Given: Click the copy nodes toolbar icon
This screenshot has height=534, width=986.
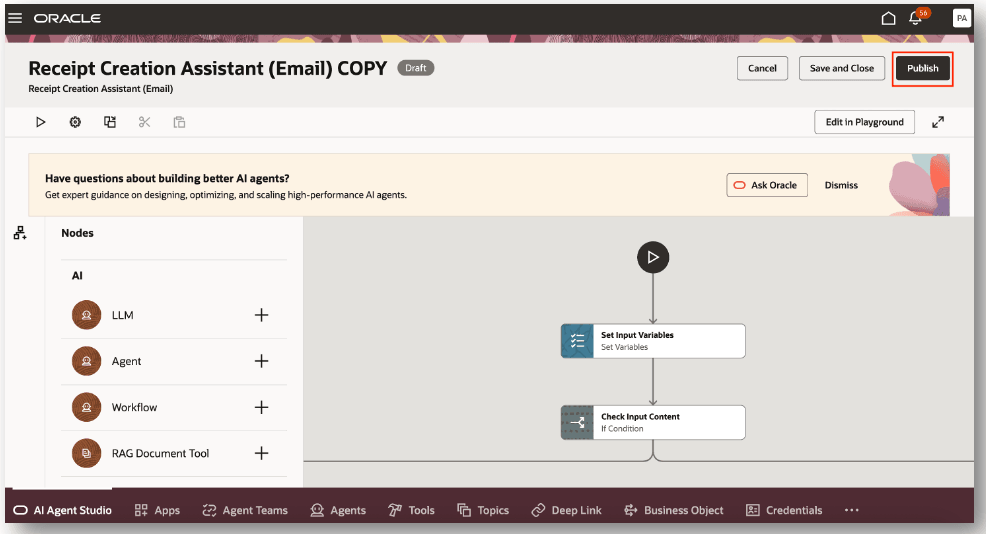Looking at the screenshot, I should pyautogui.click(x=110, y=122).
